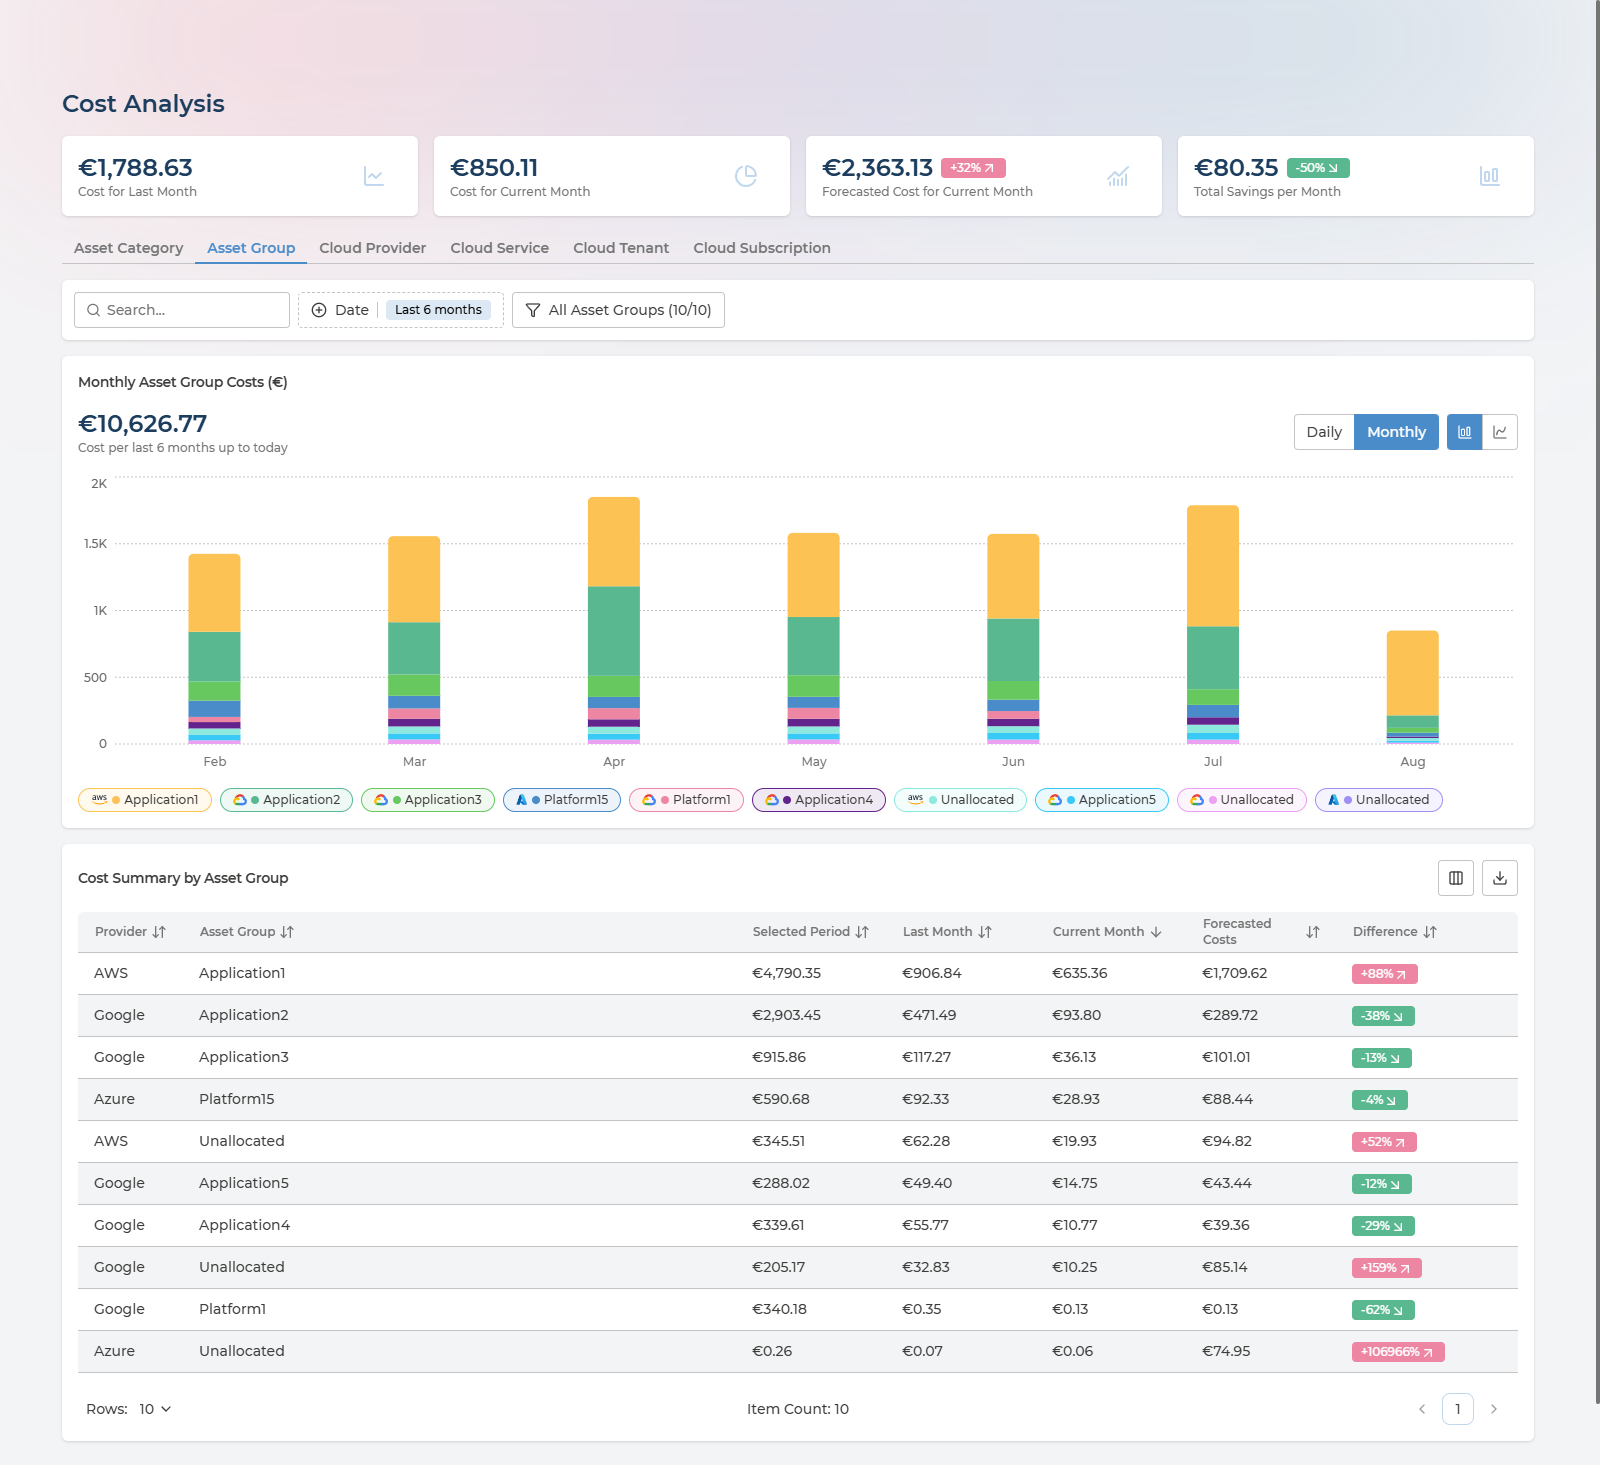The image size is (1600, 1465).
Task: Click the July bar in the chart
Action: (x=1213, y=624)
